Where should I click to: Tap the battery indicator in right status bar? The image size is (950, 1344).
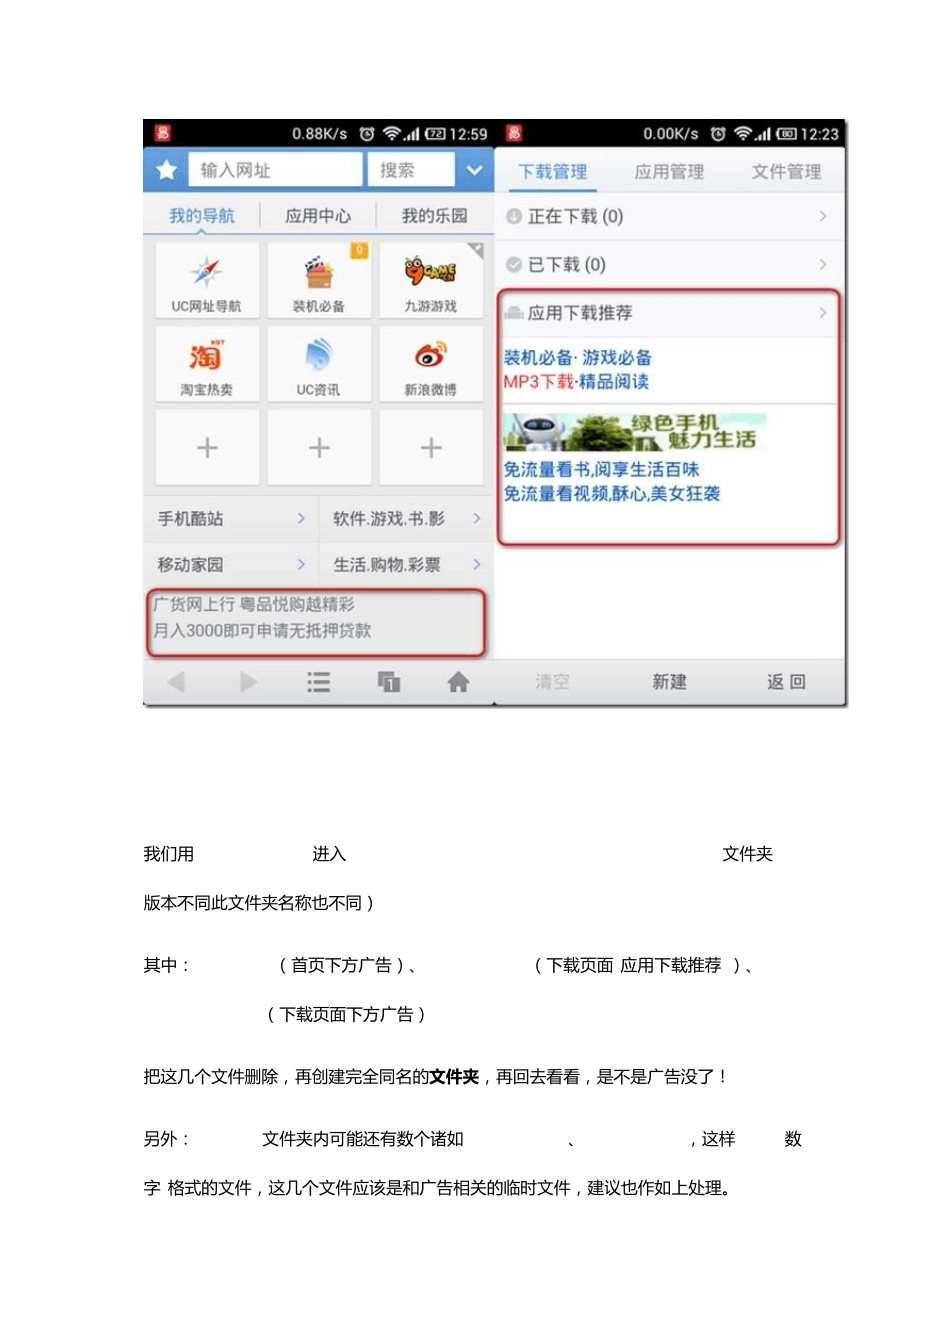point(787,134)
